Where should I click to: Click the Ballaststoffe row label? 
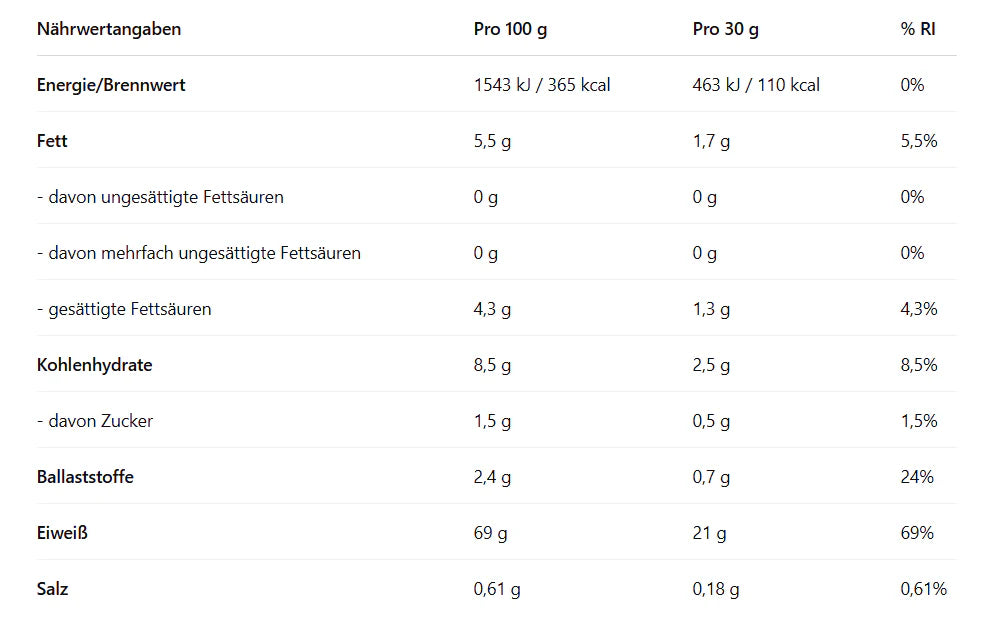click(85, 477)
